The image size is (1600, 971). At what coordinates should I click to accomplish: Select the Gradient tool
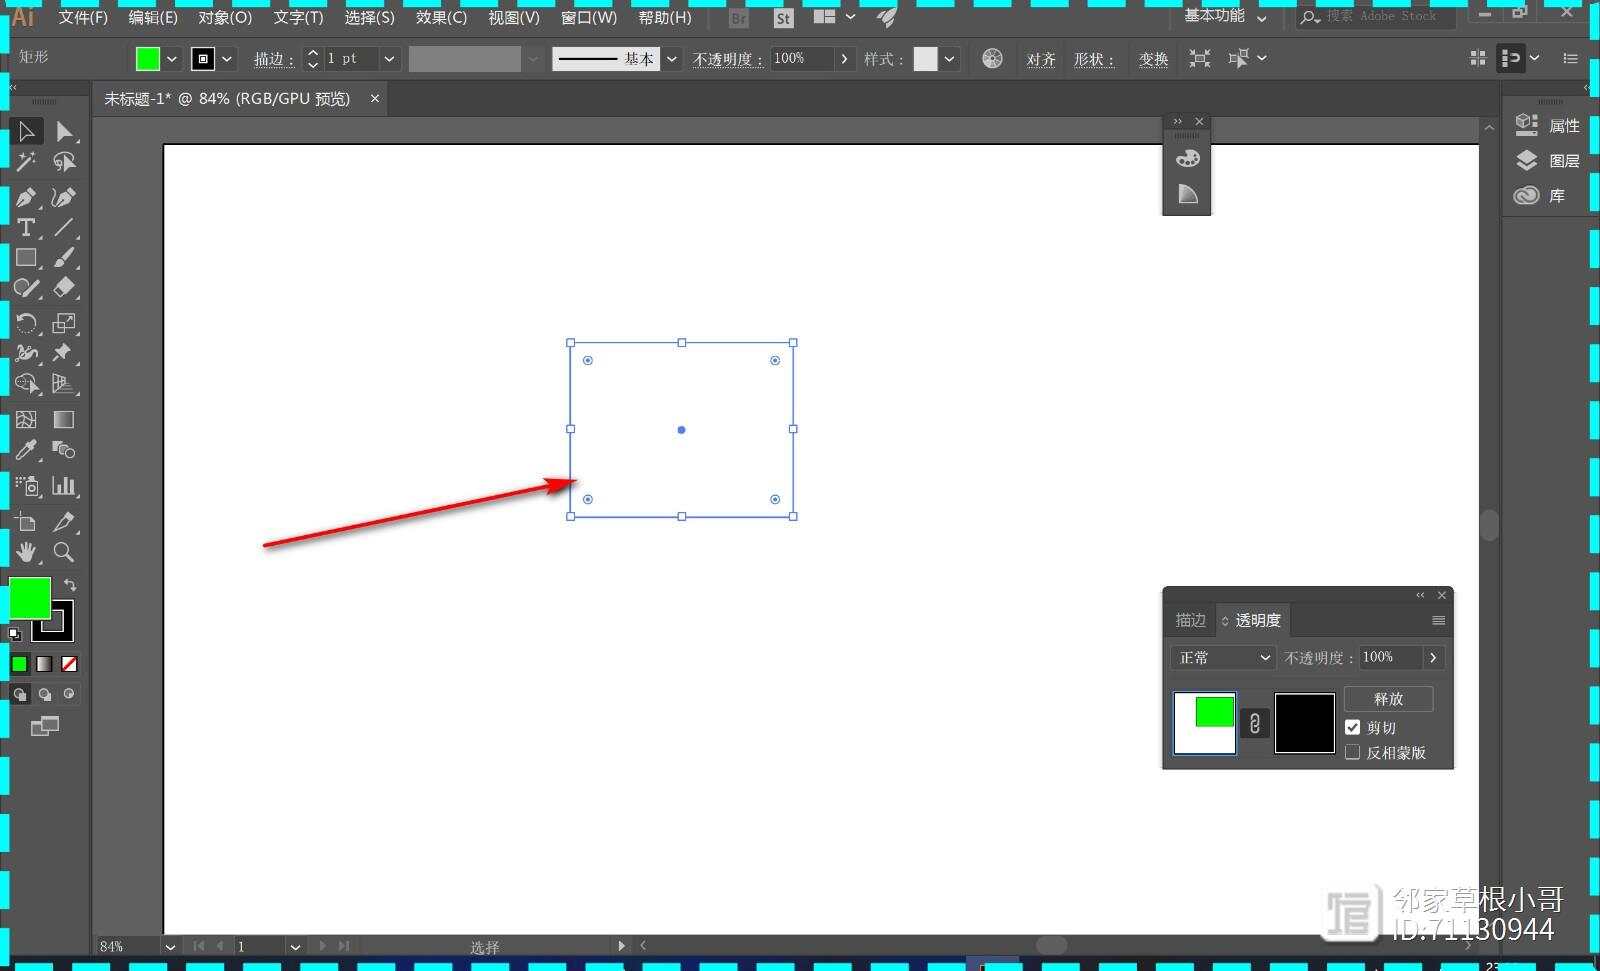click(64, 419)
